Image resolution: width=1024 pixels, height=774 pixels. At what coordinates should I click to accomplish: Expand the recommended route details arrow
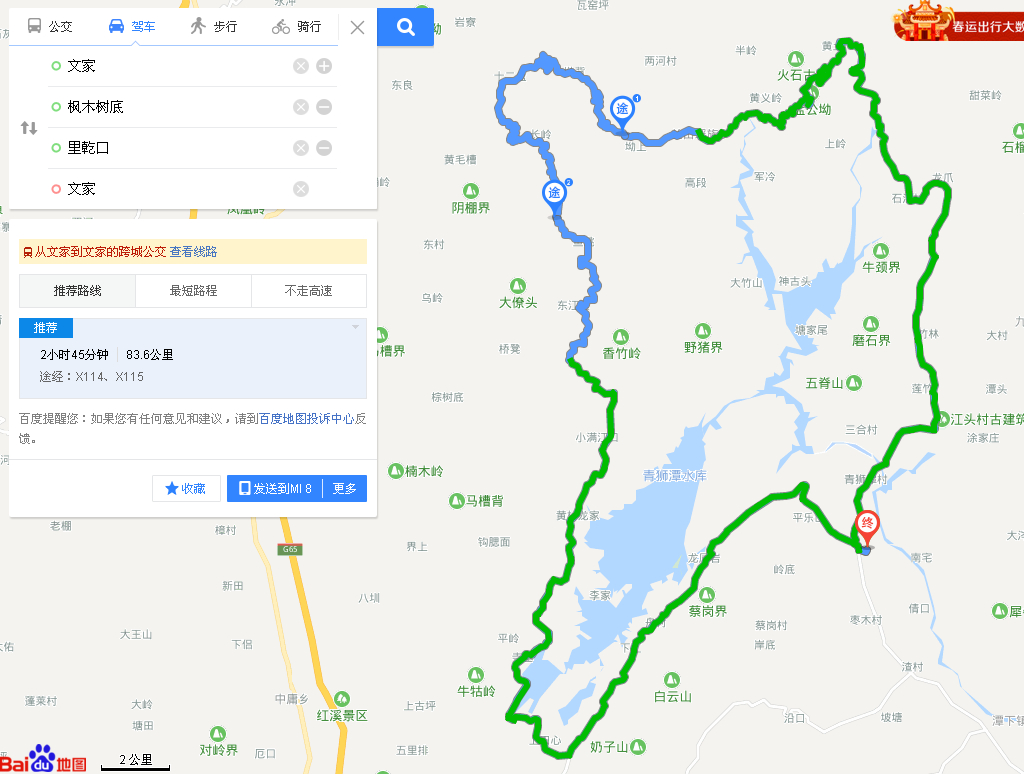tap(355, 327)
